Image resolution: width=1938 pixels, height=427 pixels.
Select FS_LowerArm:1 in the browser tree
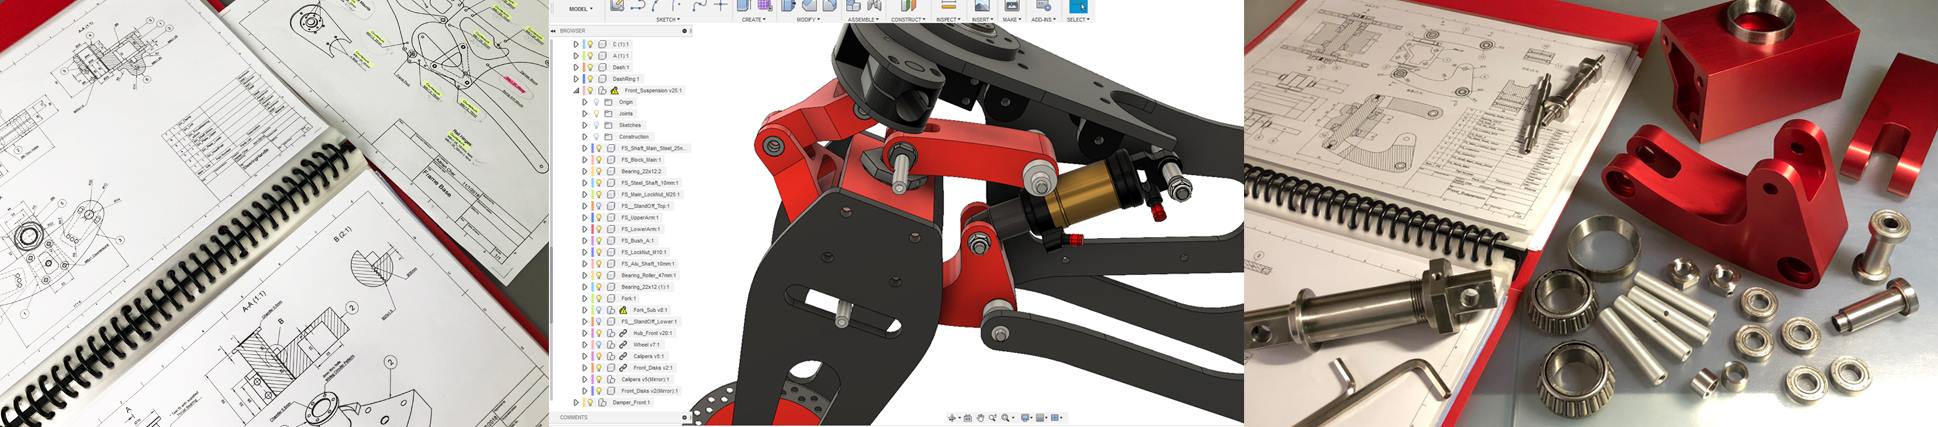(641, 229)
